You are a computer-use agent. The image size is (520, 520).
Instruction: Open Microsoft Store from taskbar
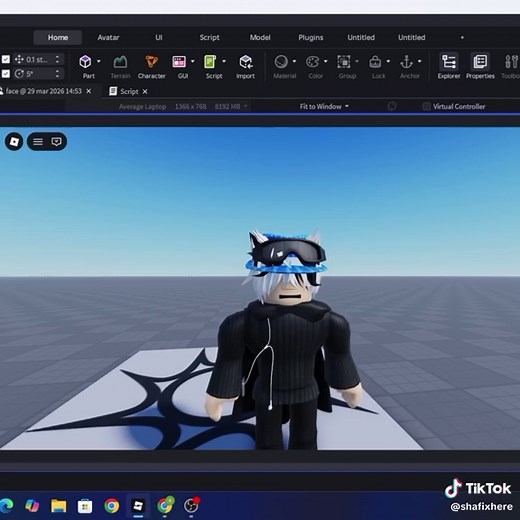point(85,506)
